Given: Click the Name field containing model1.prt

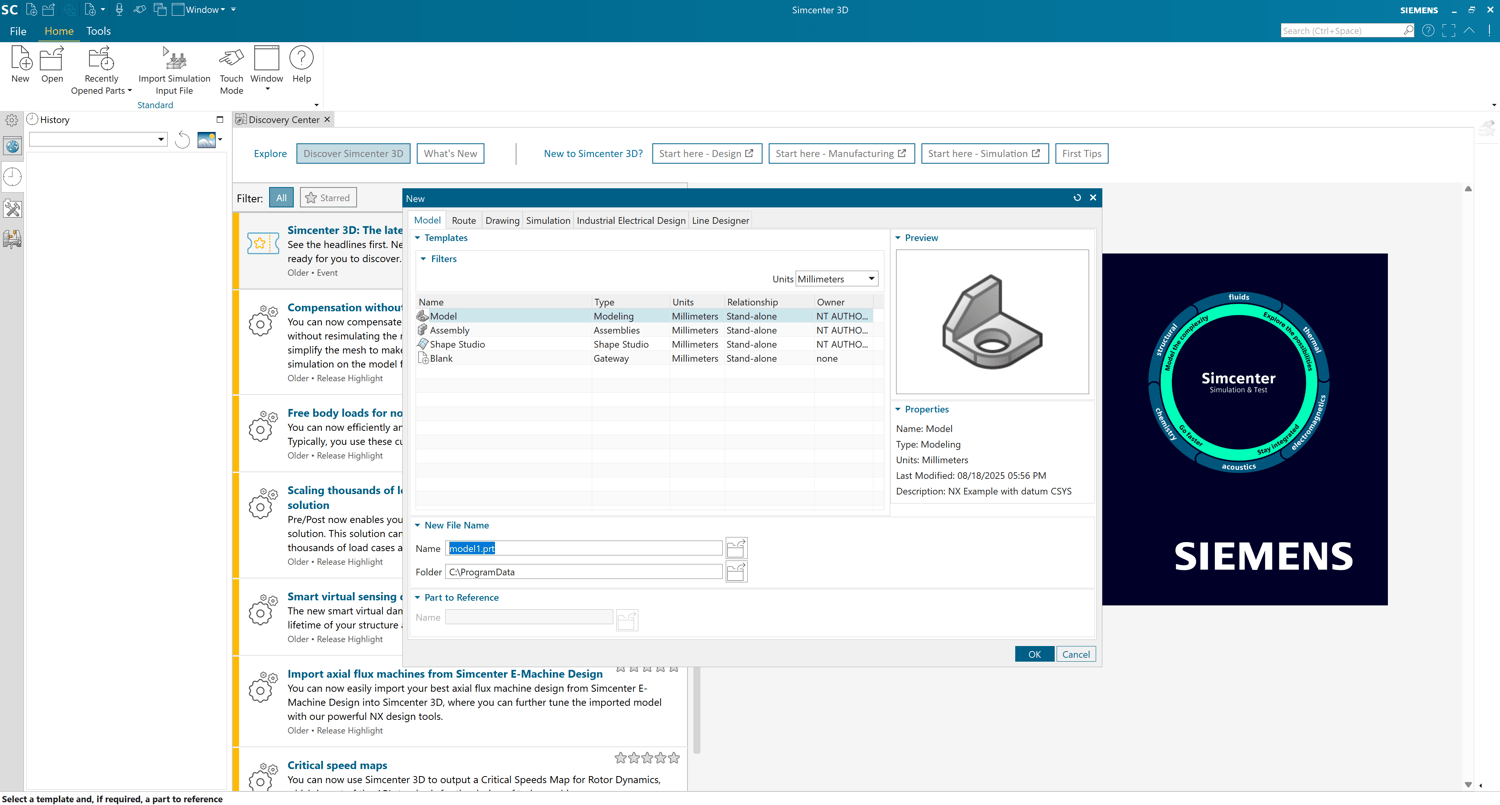Looking at the screenshot, I should [x=584, y=548].
